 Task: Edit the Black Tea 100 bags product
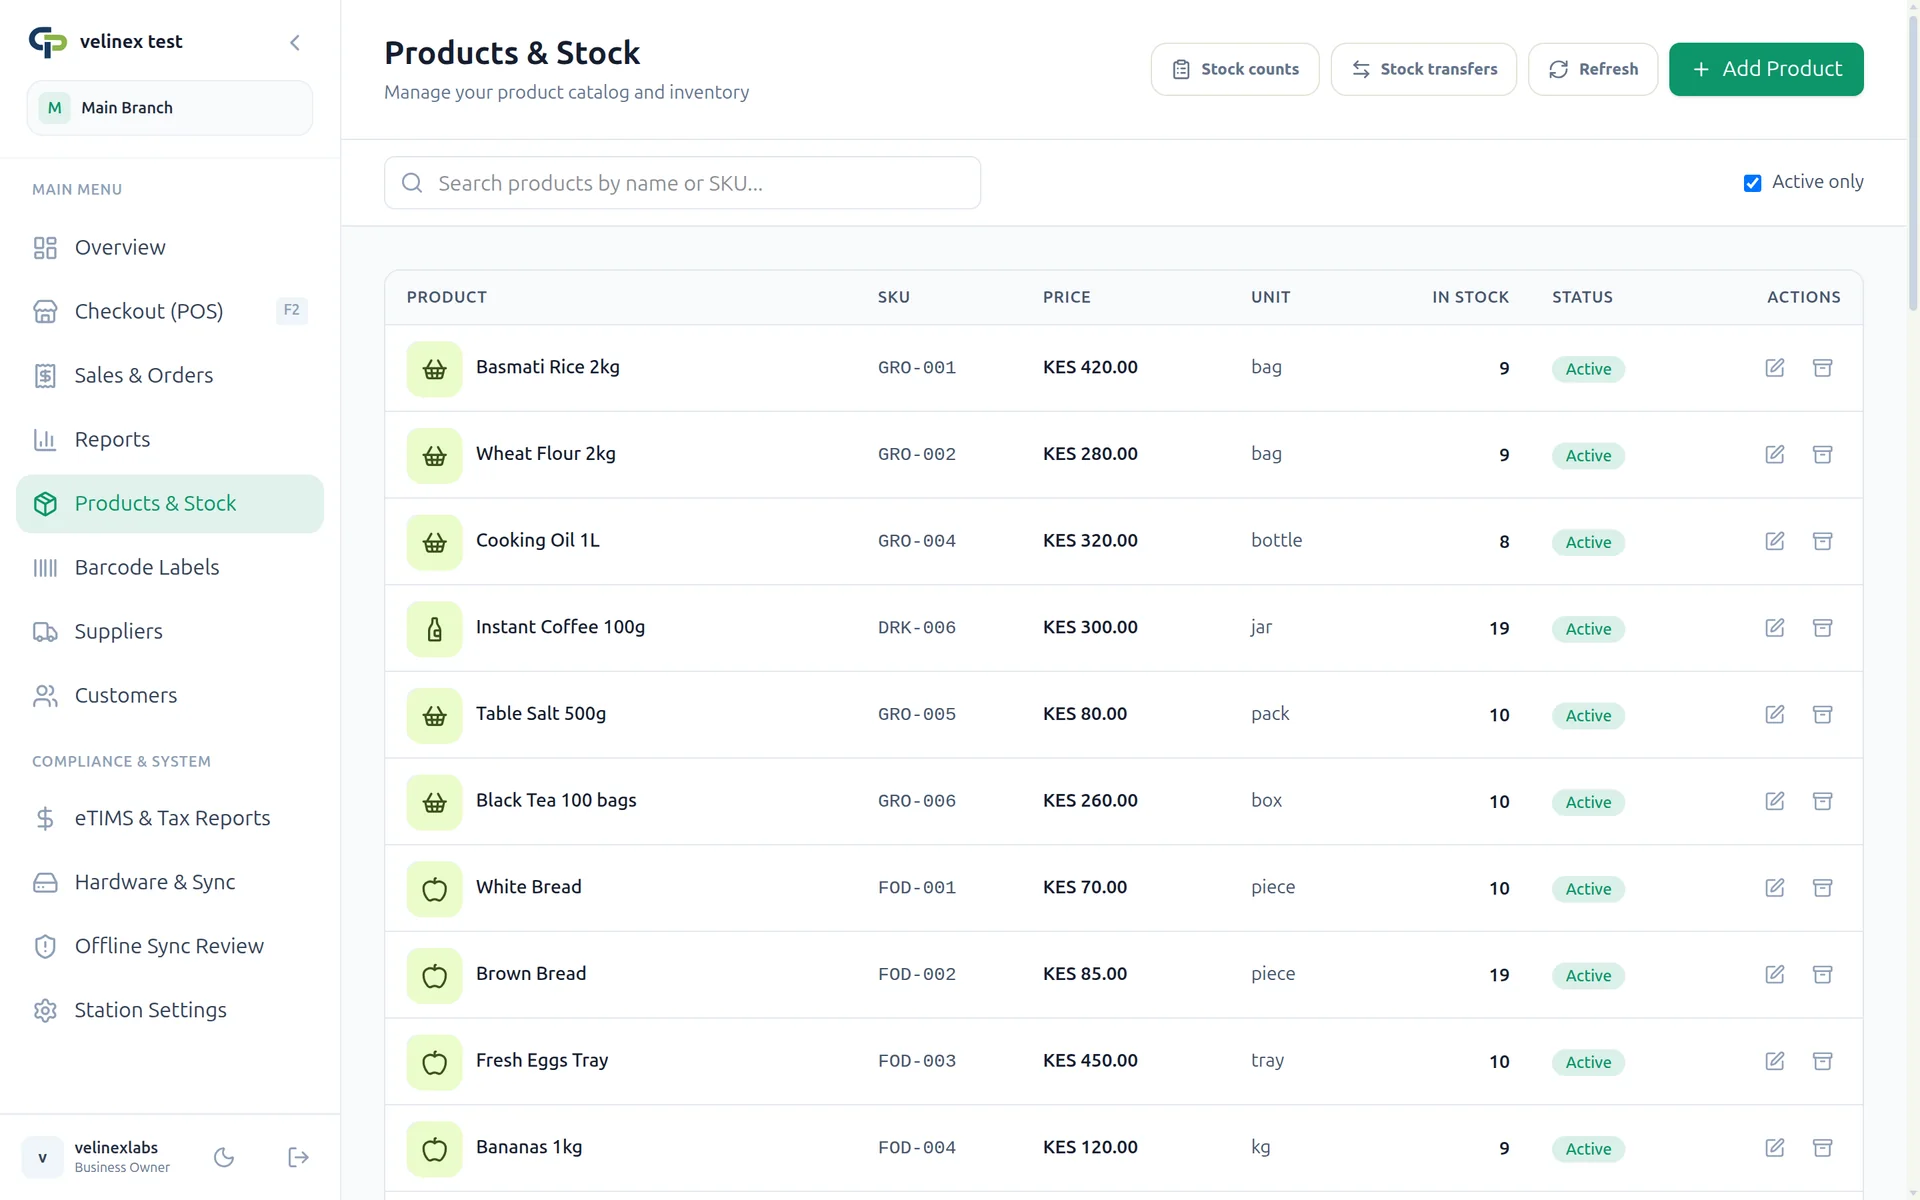(1775, 801)
